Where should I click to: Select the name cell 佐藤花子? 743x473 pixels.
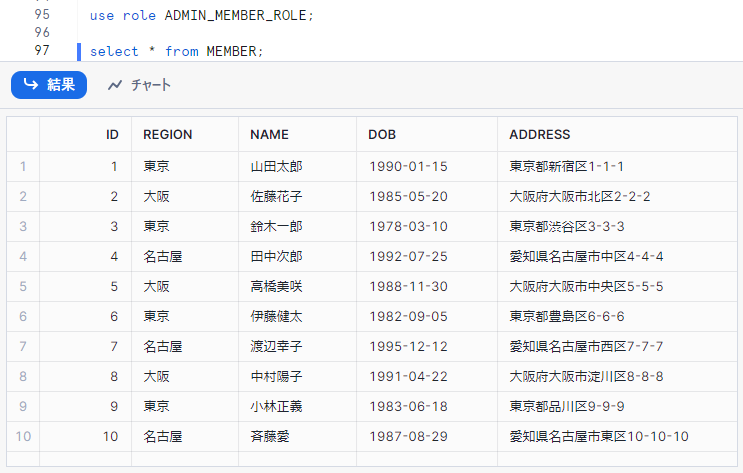[297, 196]
